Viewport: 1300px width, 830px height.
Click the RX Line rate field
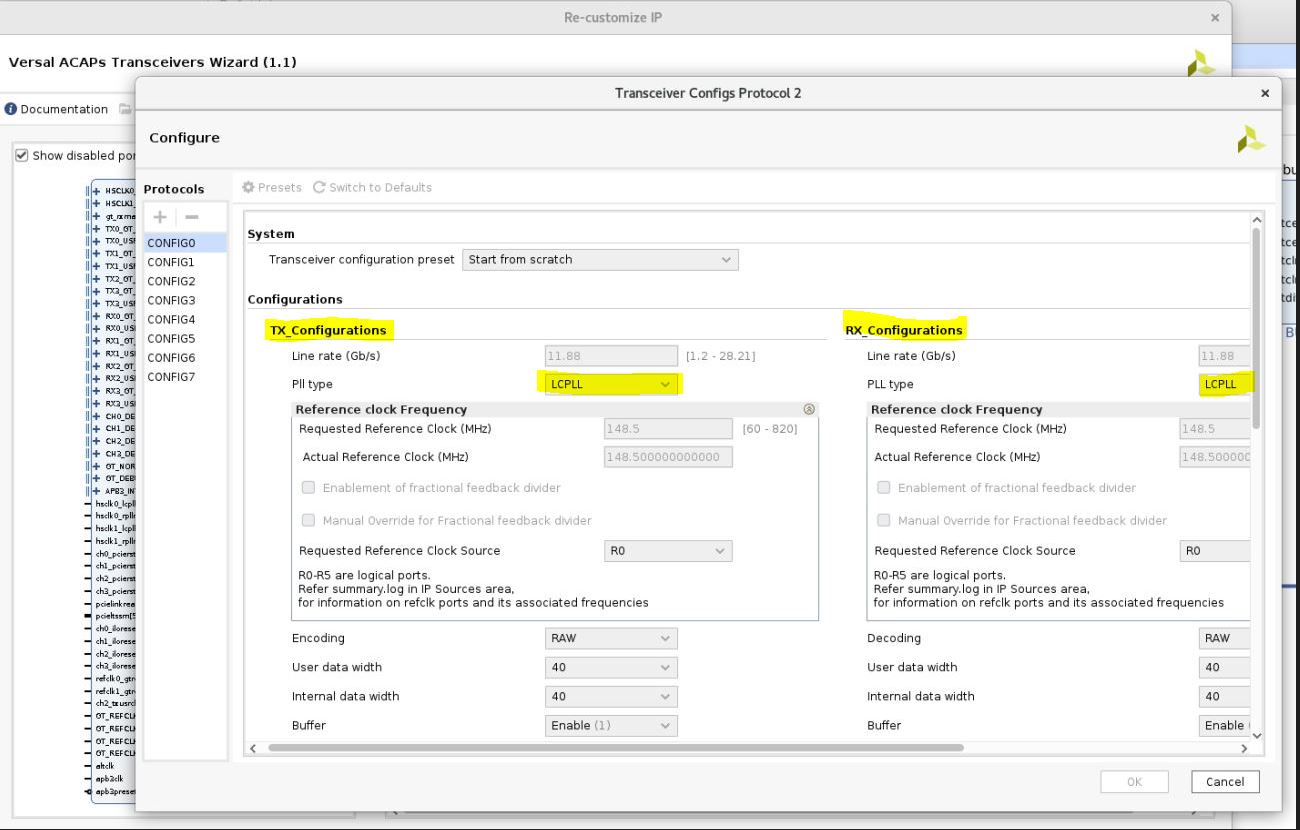point(1226,356)
